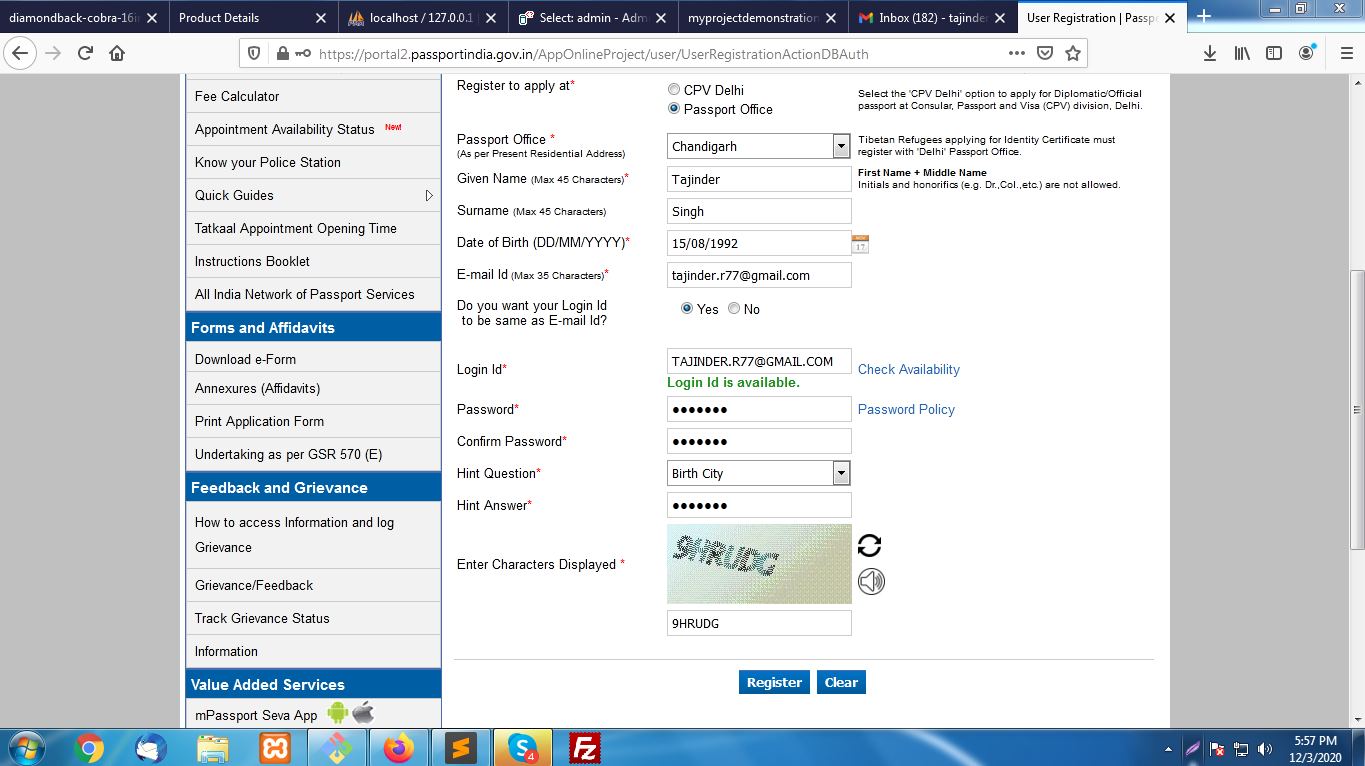
Task: Select No for Login Id same as email
Action: coord(734,309)
